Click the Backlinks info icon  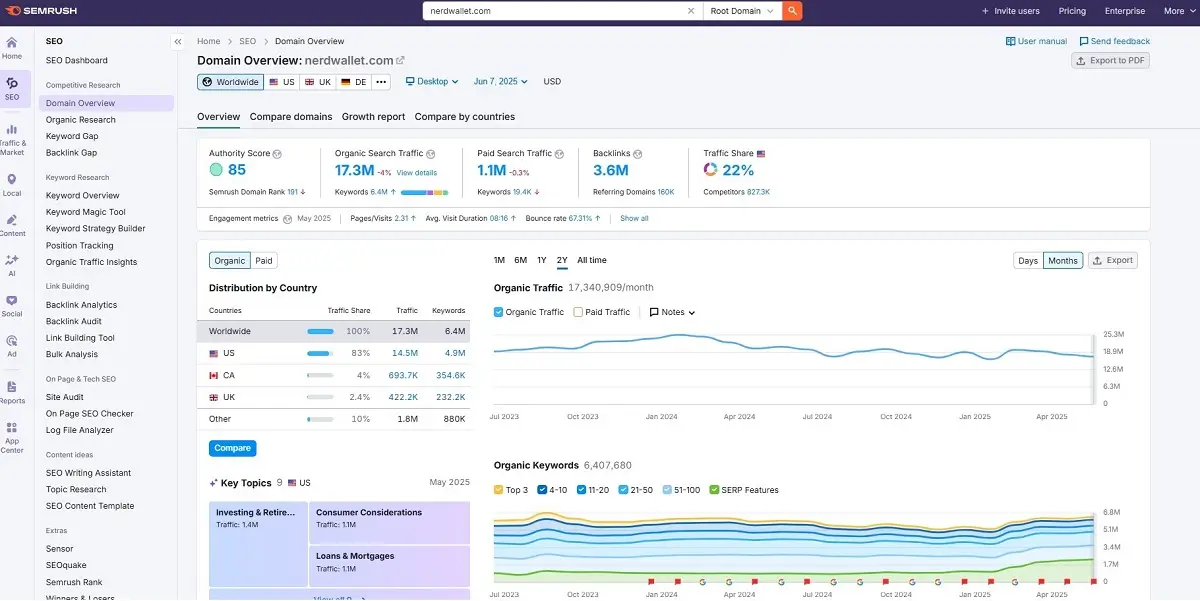(x=637, y=154)
